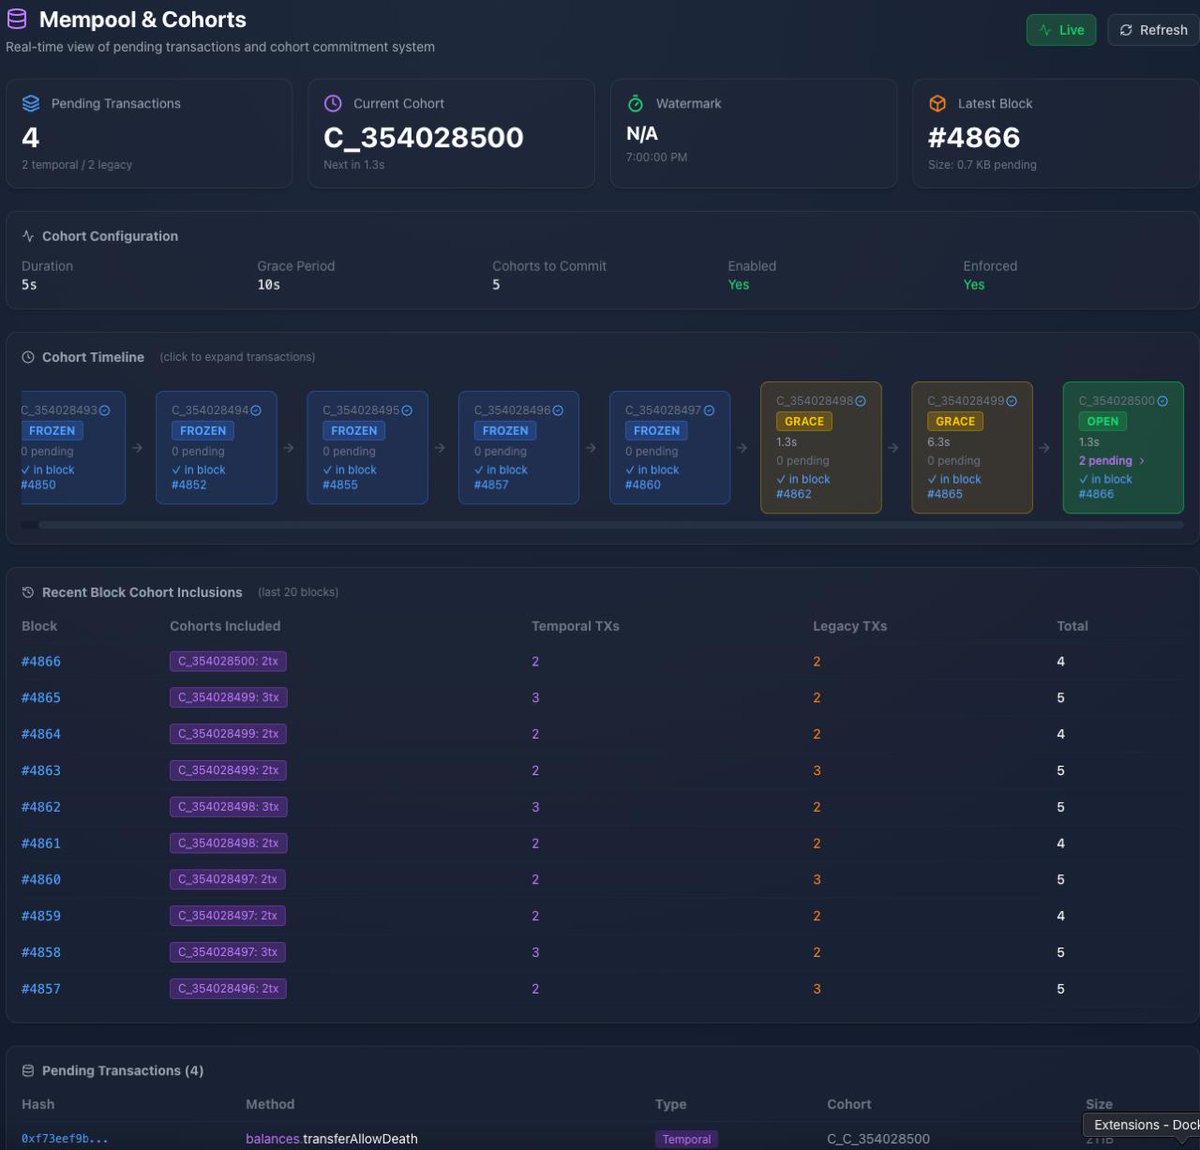The height and width of the screenshot is (1150, 1200).
Task: Open block #4860 link in table
Action: tap(41, 880)
